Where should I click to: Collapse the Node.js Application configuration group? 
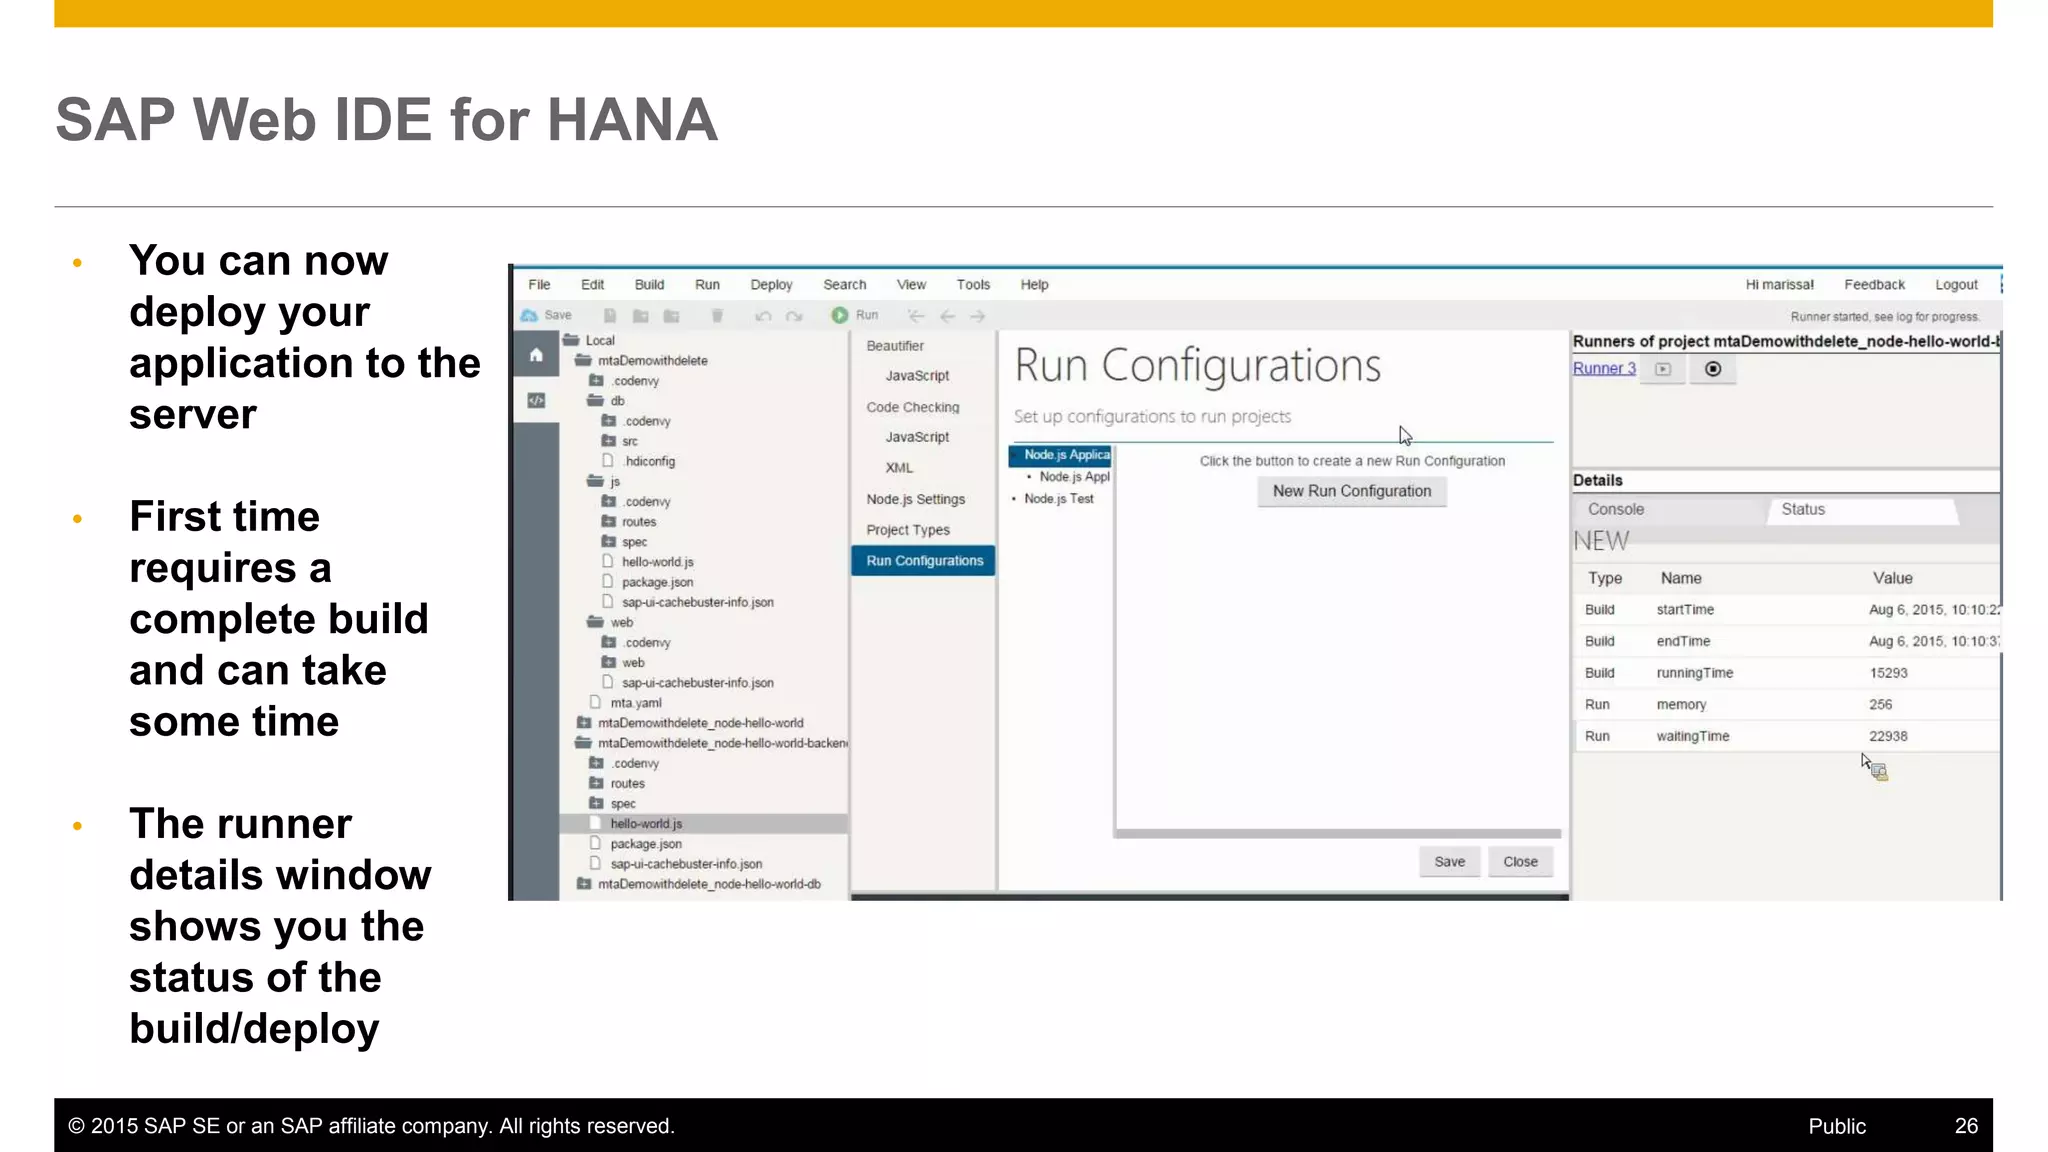coord(1016,455)
